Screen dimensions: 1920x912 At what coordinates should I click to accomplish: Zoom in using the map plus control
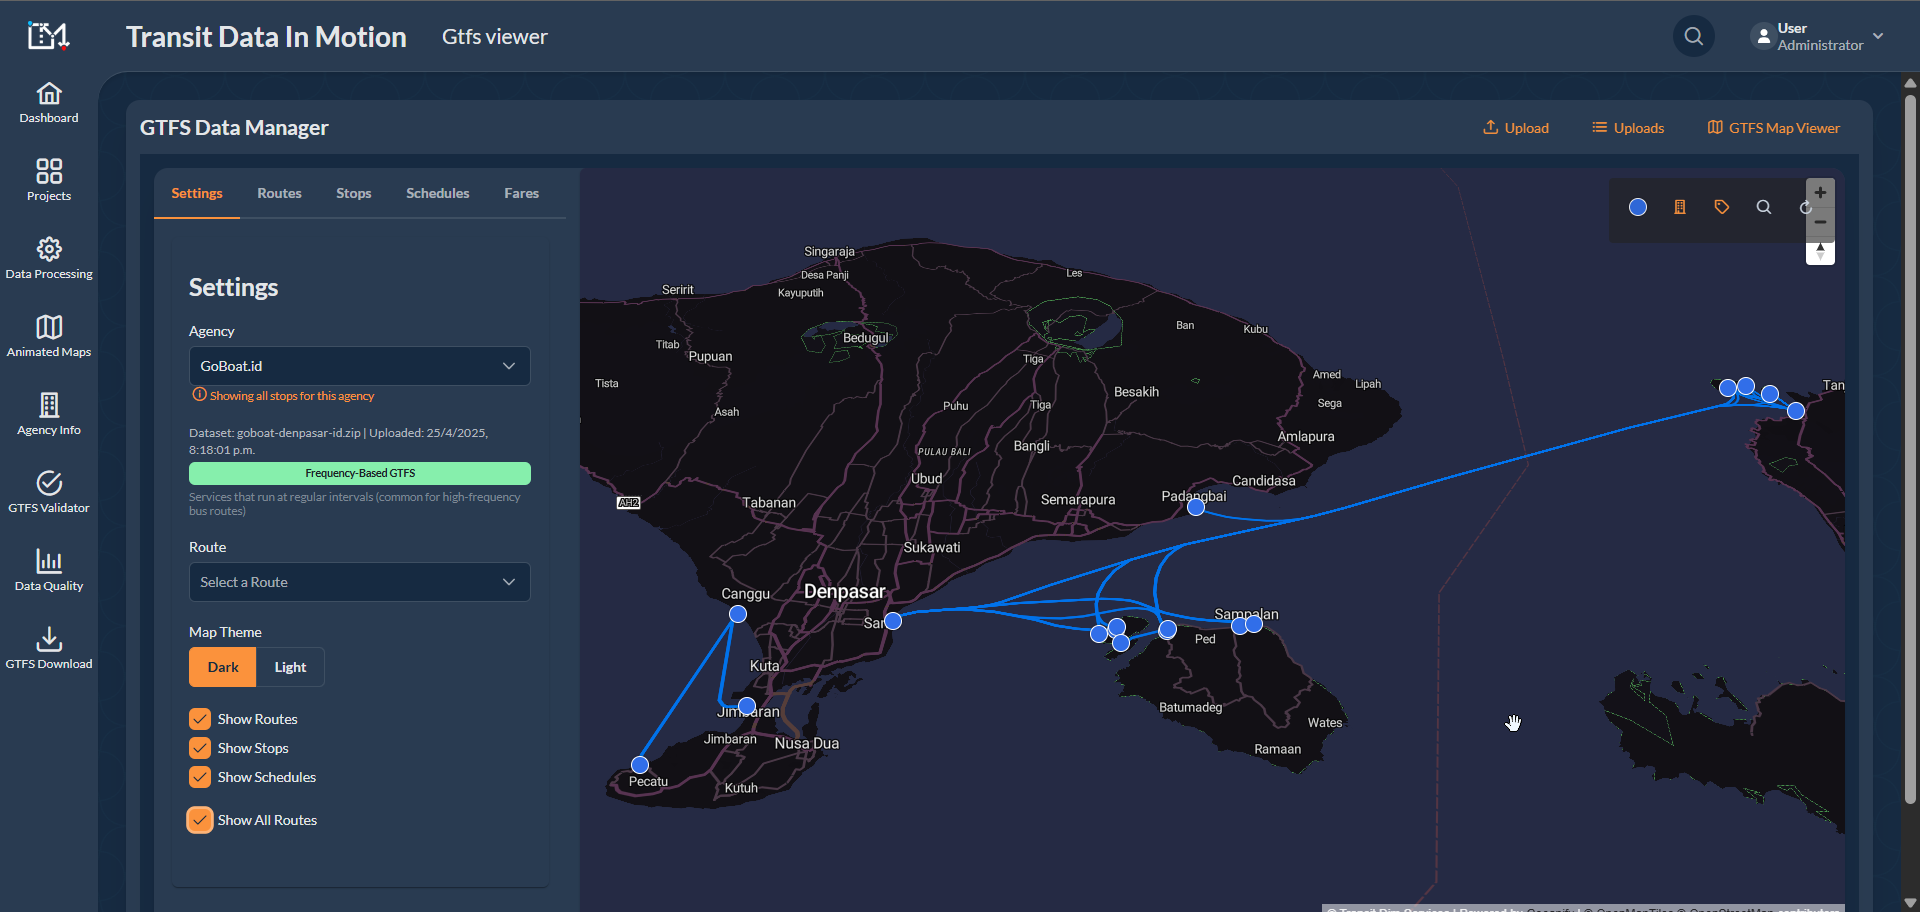[1820, 192]
